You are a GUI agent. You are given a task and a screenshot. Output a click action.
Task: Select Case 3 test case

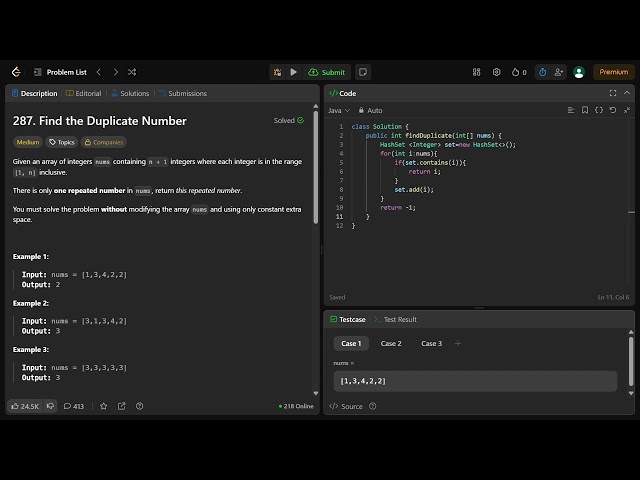(431, 344)
